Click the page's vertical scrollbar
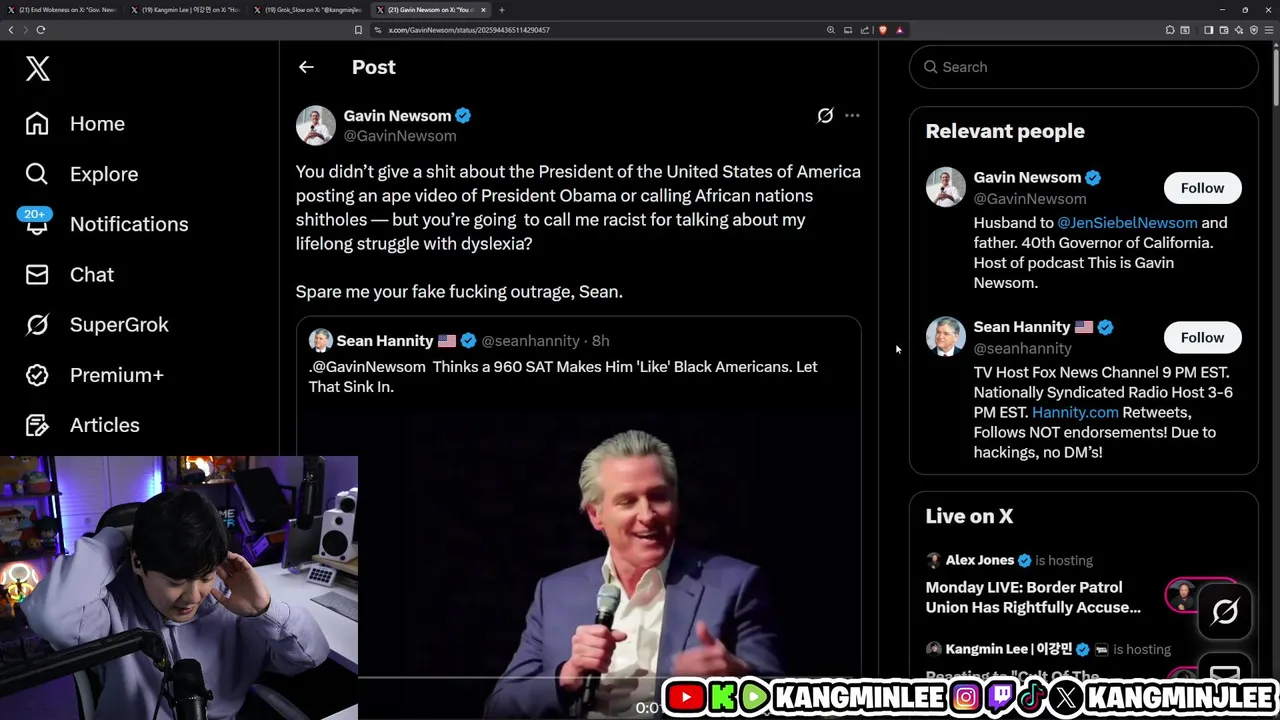 1276,75
